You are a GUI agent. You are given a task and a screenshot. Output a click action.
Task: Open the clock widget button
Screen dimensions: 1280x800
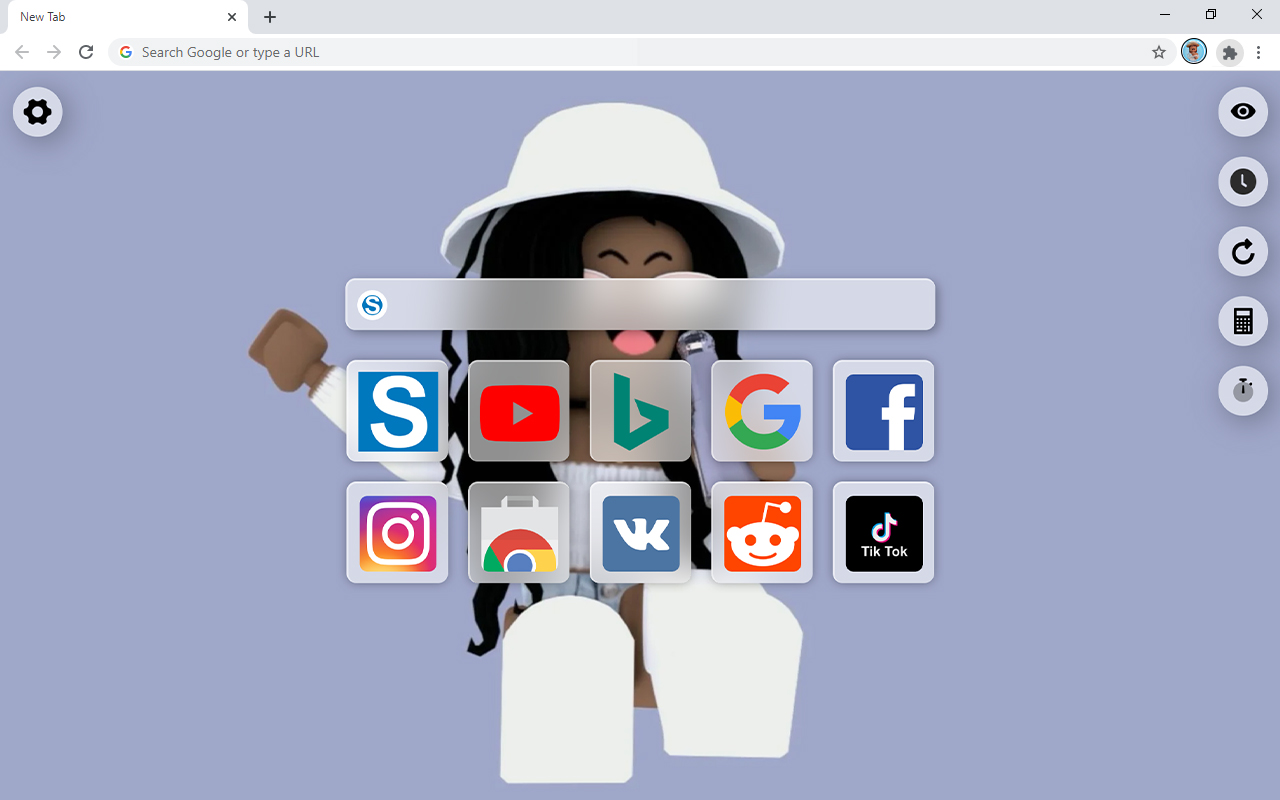coord(1243,181)
